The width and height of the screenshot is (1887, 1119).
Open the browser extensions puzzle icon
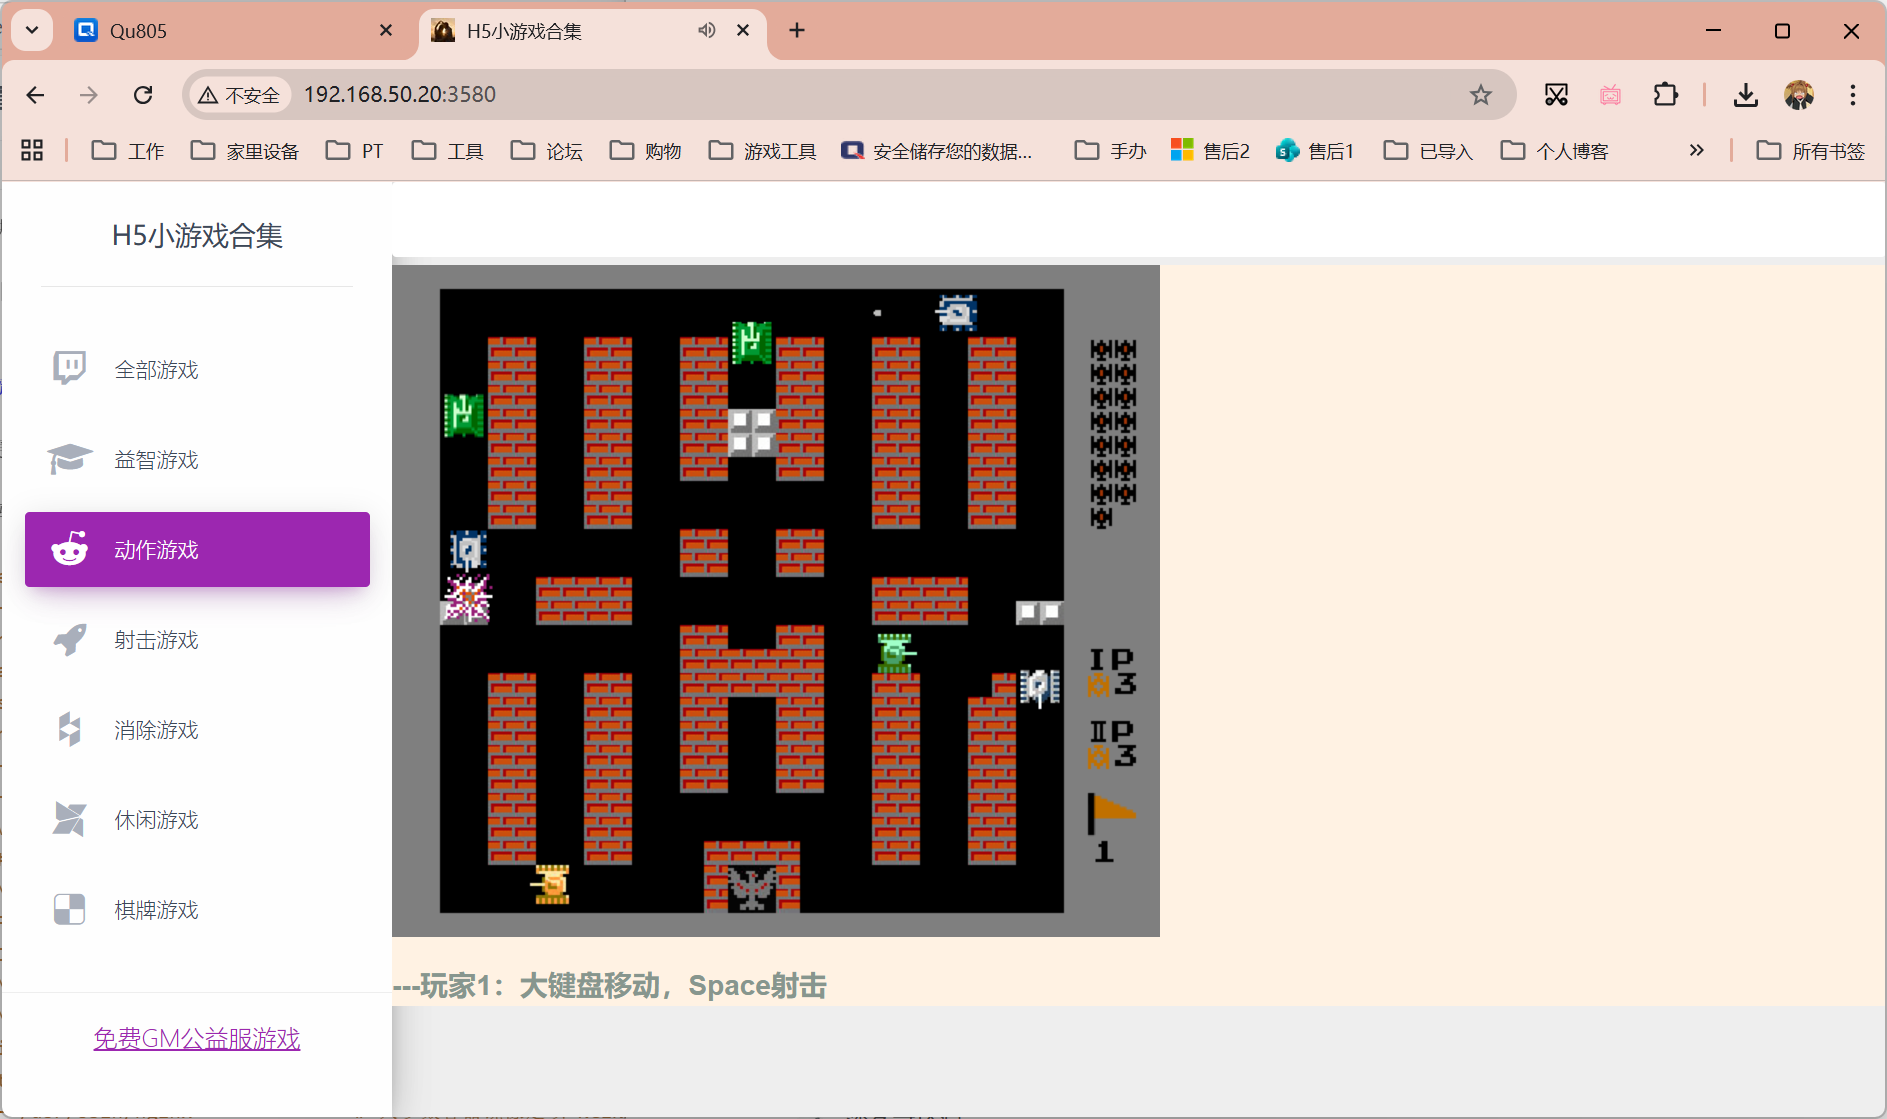click(1666, 94)
